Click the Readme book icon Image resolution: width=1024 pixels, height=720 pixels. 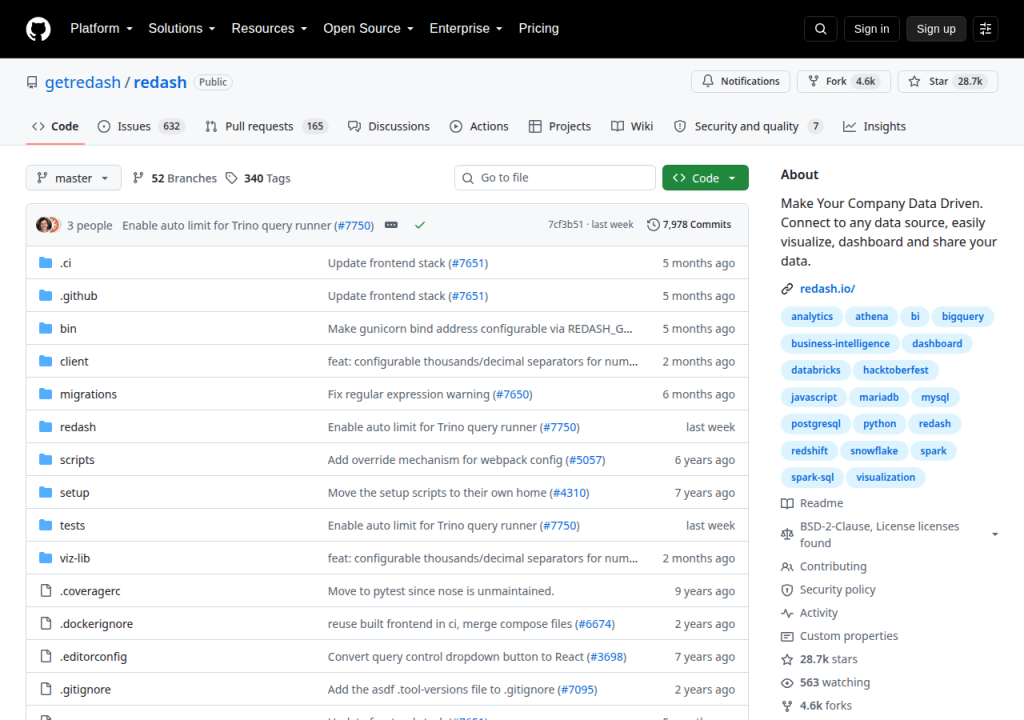coord(787,503)
